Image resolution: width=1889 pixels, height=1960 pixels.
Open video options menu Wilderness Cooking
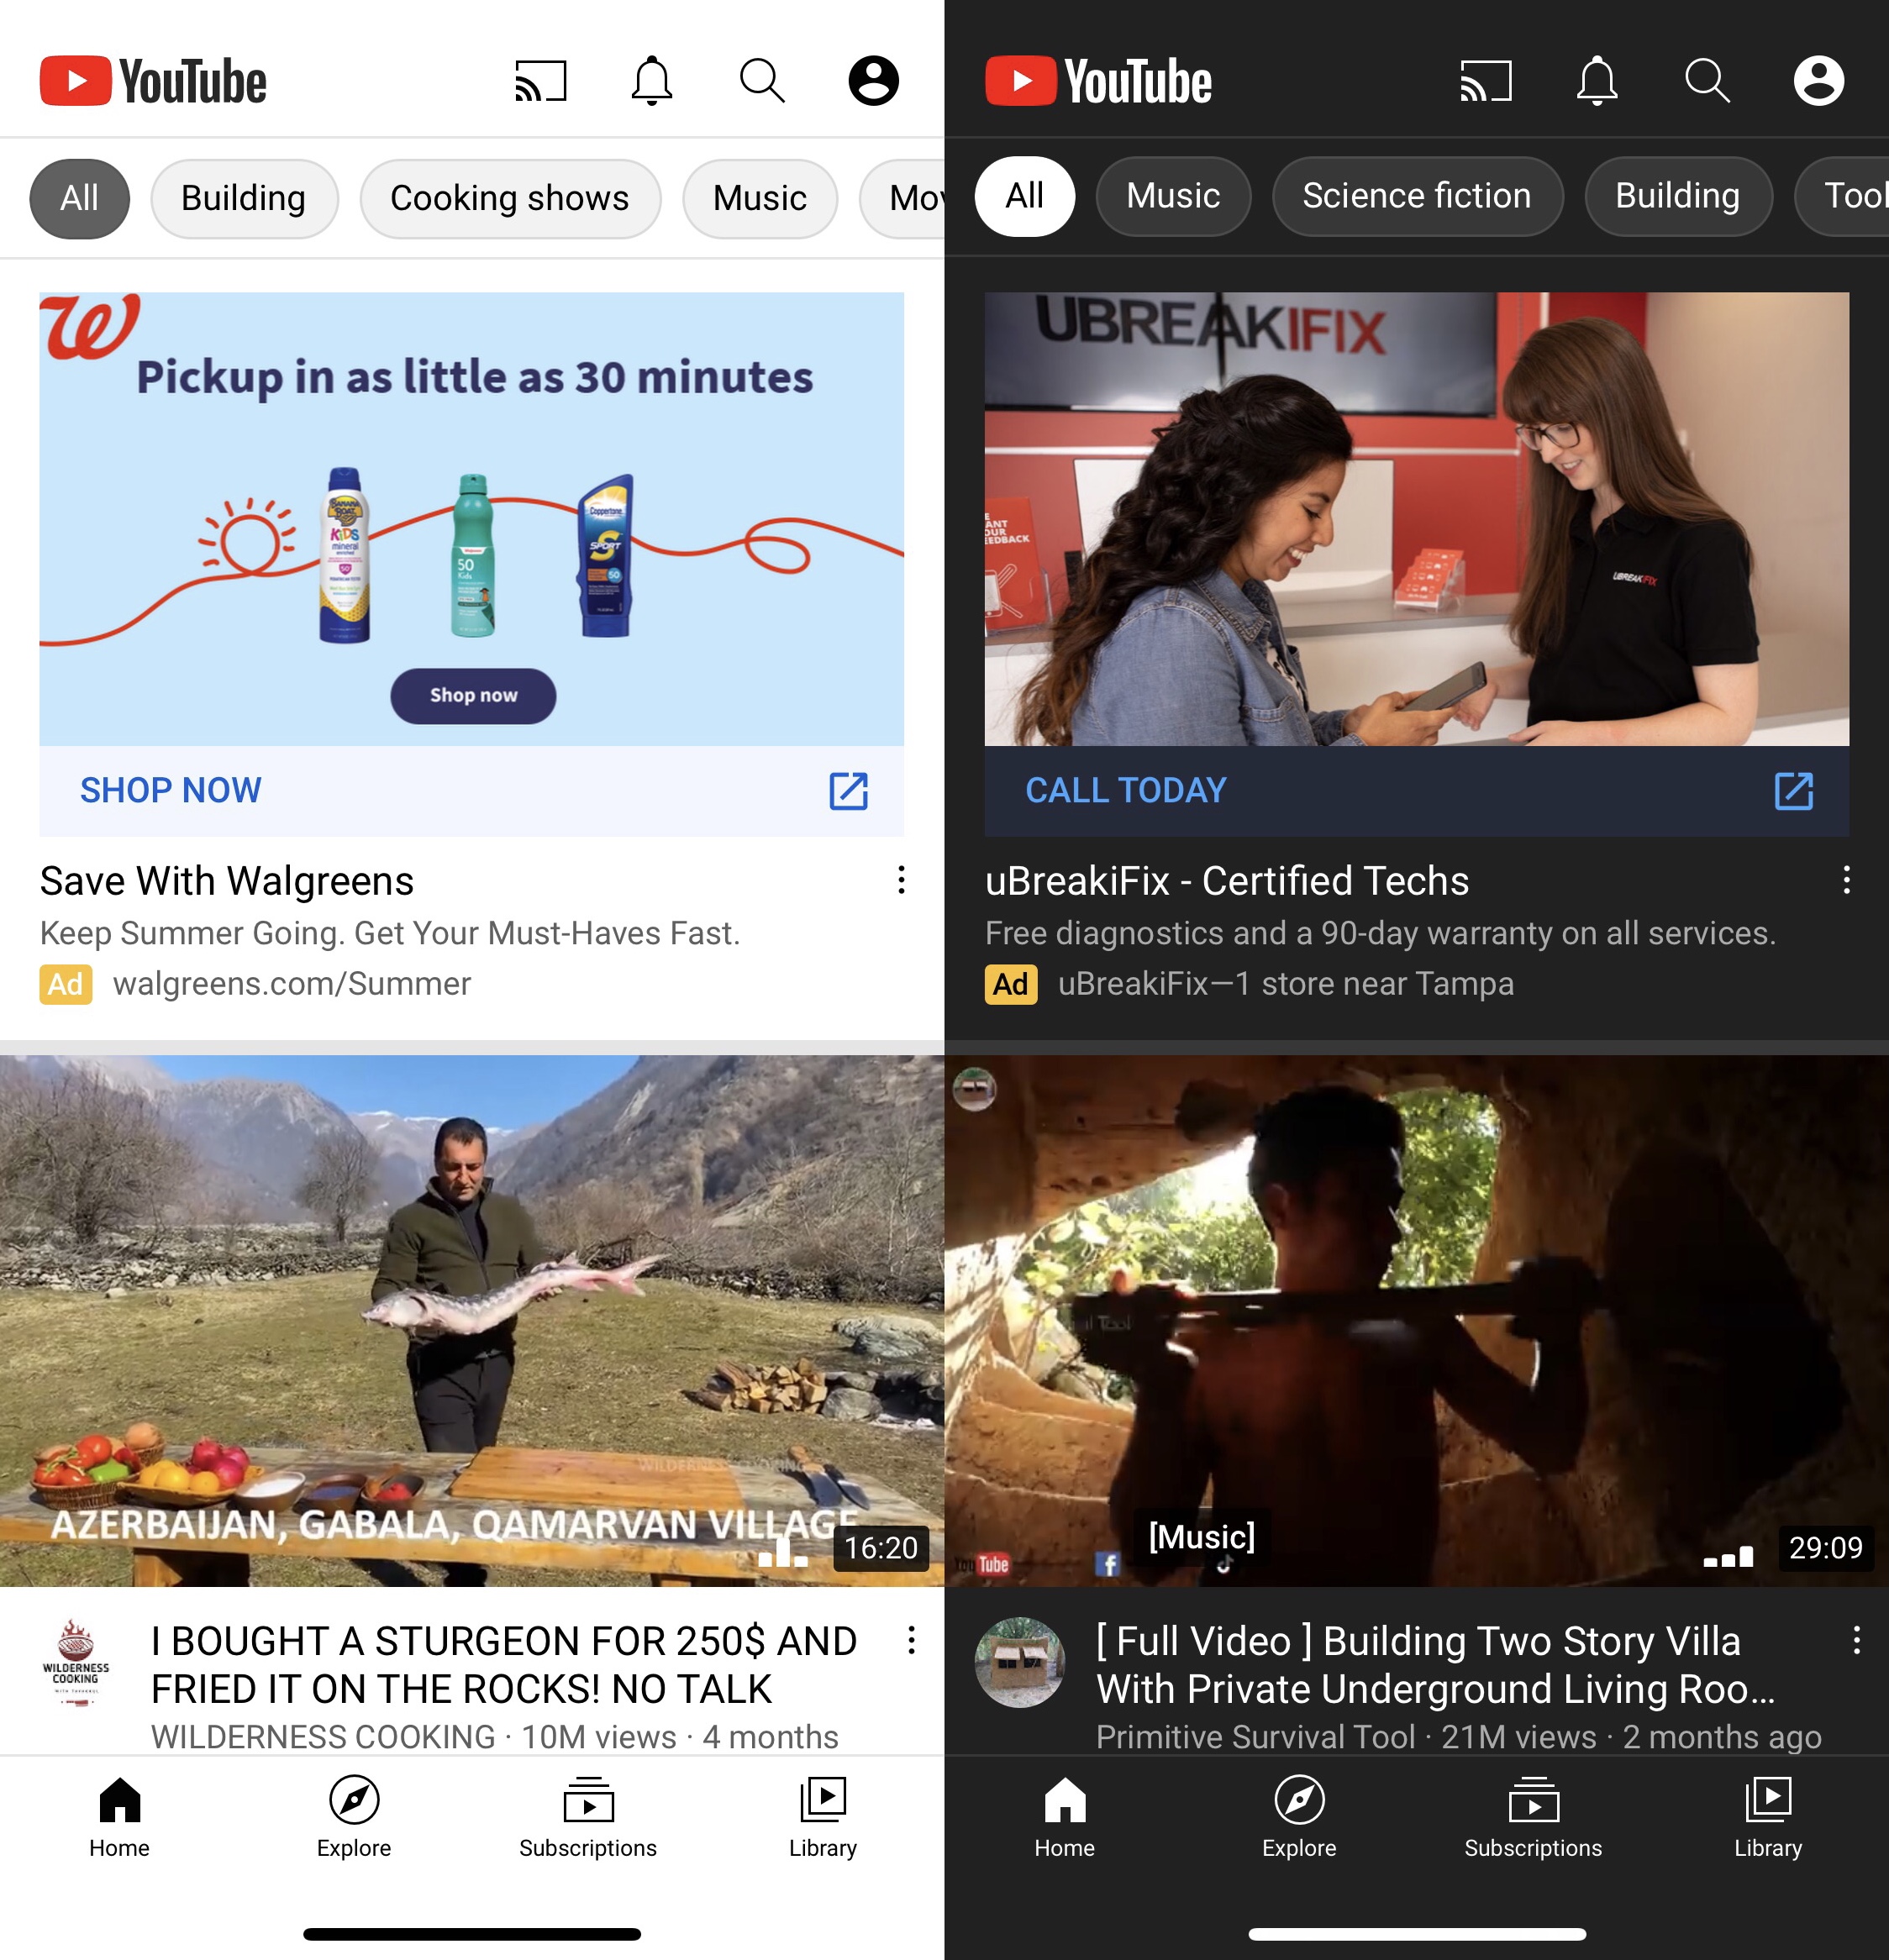tap(907, 1642)
